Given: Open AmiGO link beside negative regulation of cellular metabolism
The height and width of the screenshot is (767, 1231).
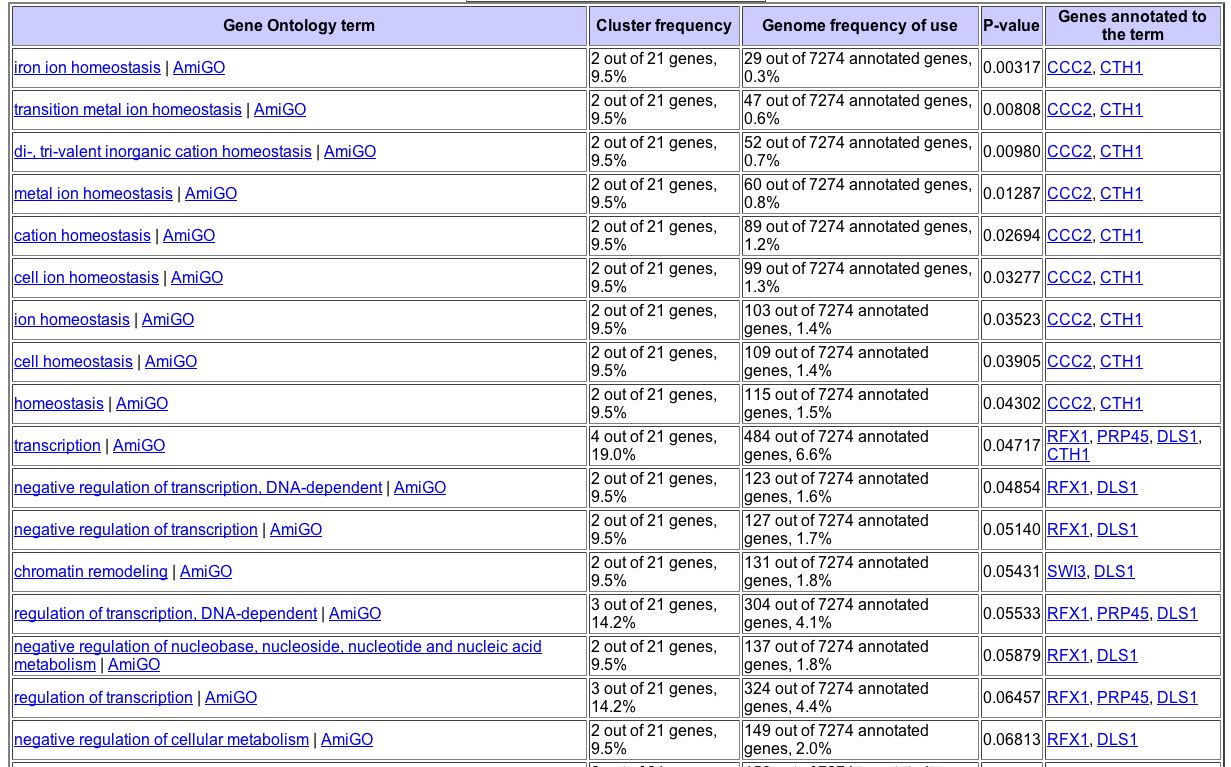Looking at the screenshot, I should (347, 740).
